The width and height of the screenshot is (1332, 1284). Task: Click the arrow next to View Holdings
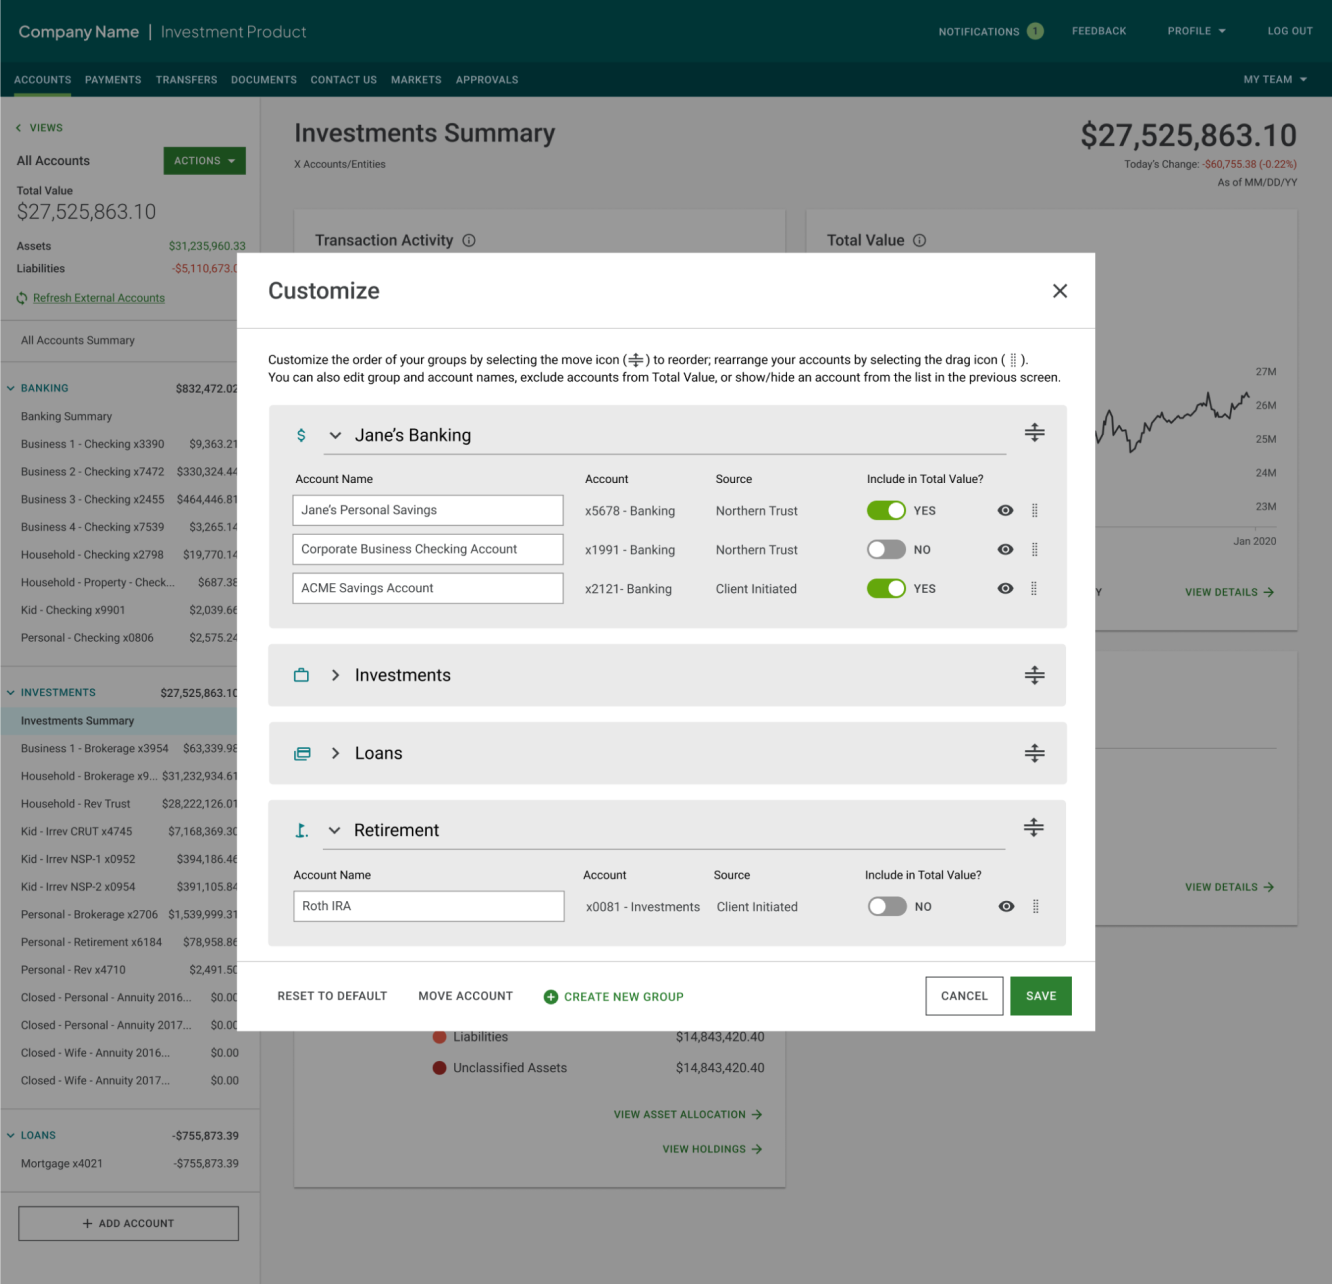pyautogui.click(x=757, y=1150)
